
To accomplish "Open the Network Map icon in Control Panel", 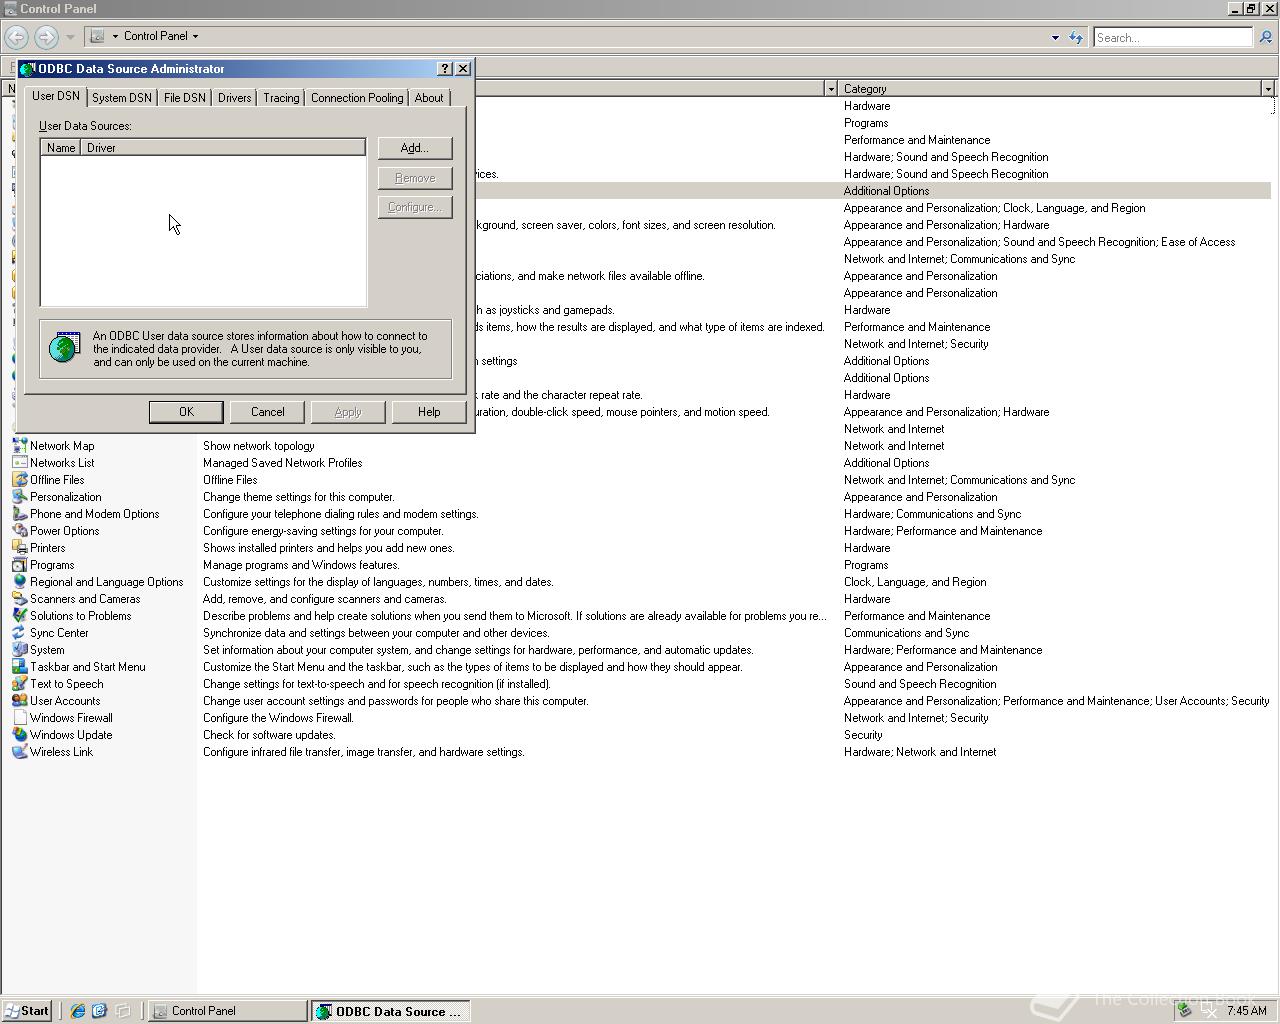I will [19, 446].
